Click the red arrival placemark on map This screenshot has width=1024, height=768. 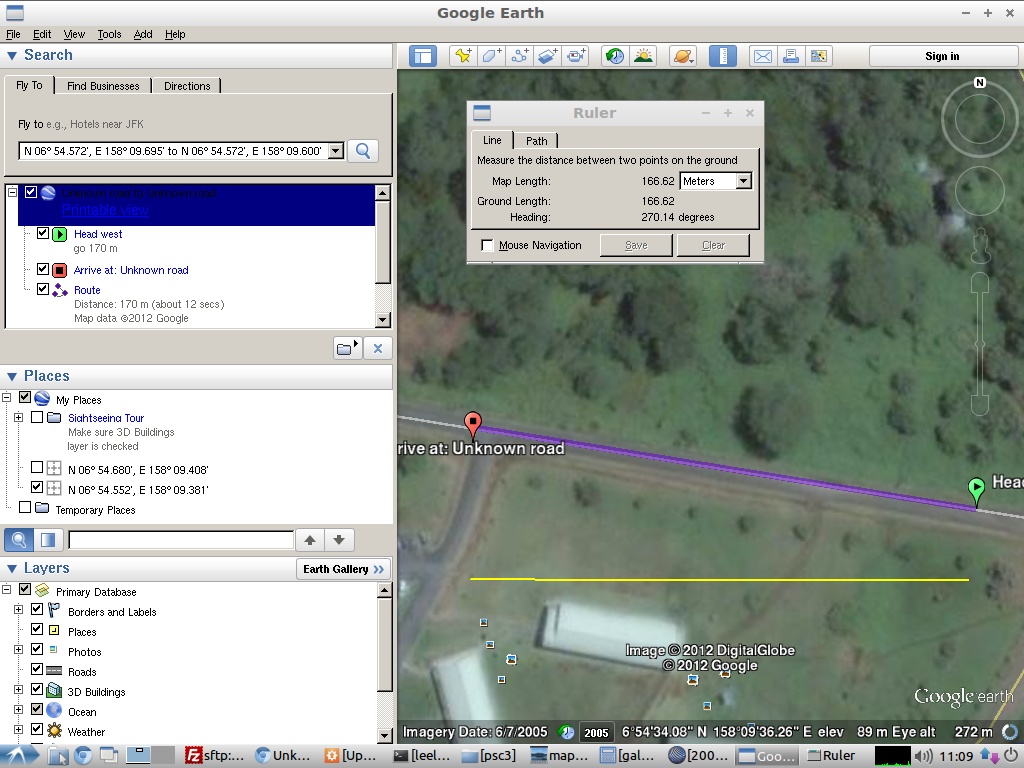(x=473, y=423)
